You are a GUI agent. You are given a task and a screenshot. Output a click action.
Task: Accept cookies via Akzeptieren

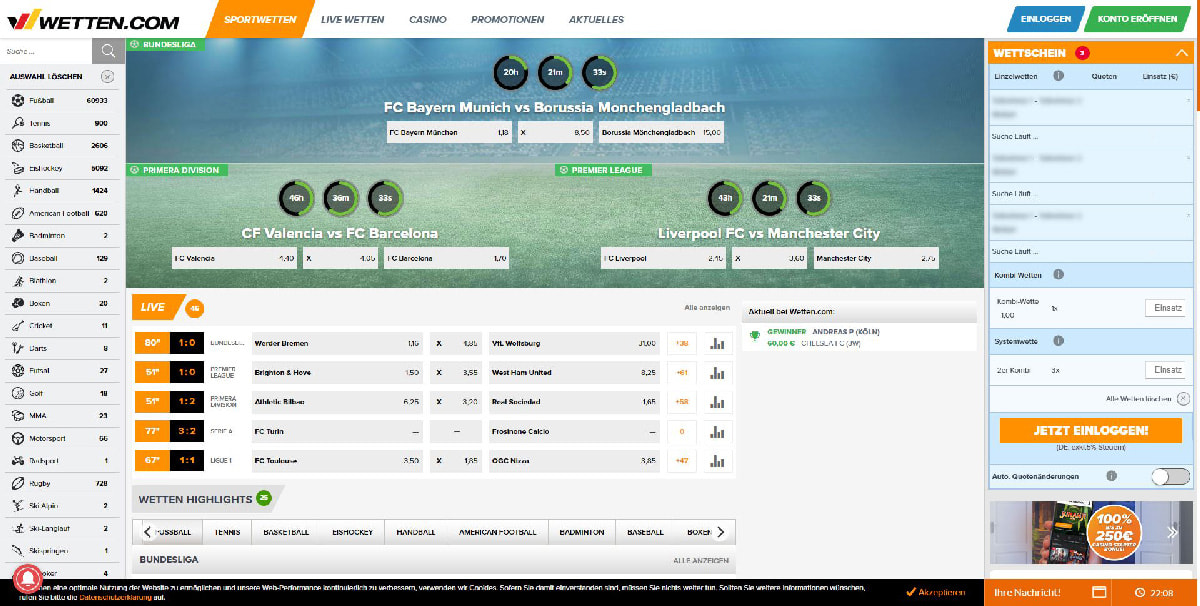coord(937,592)
